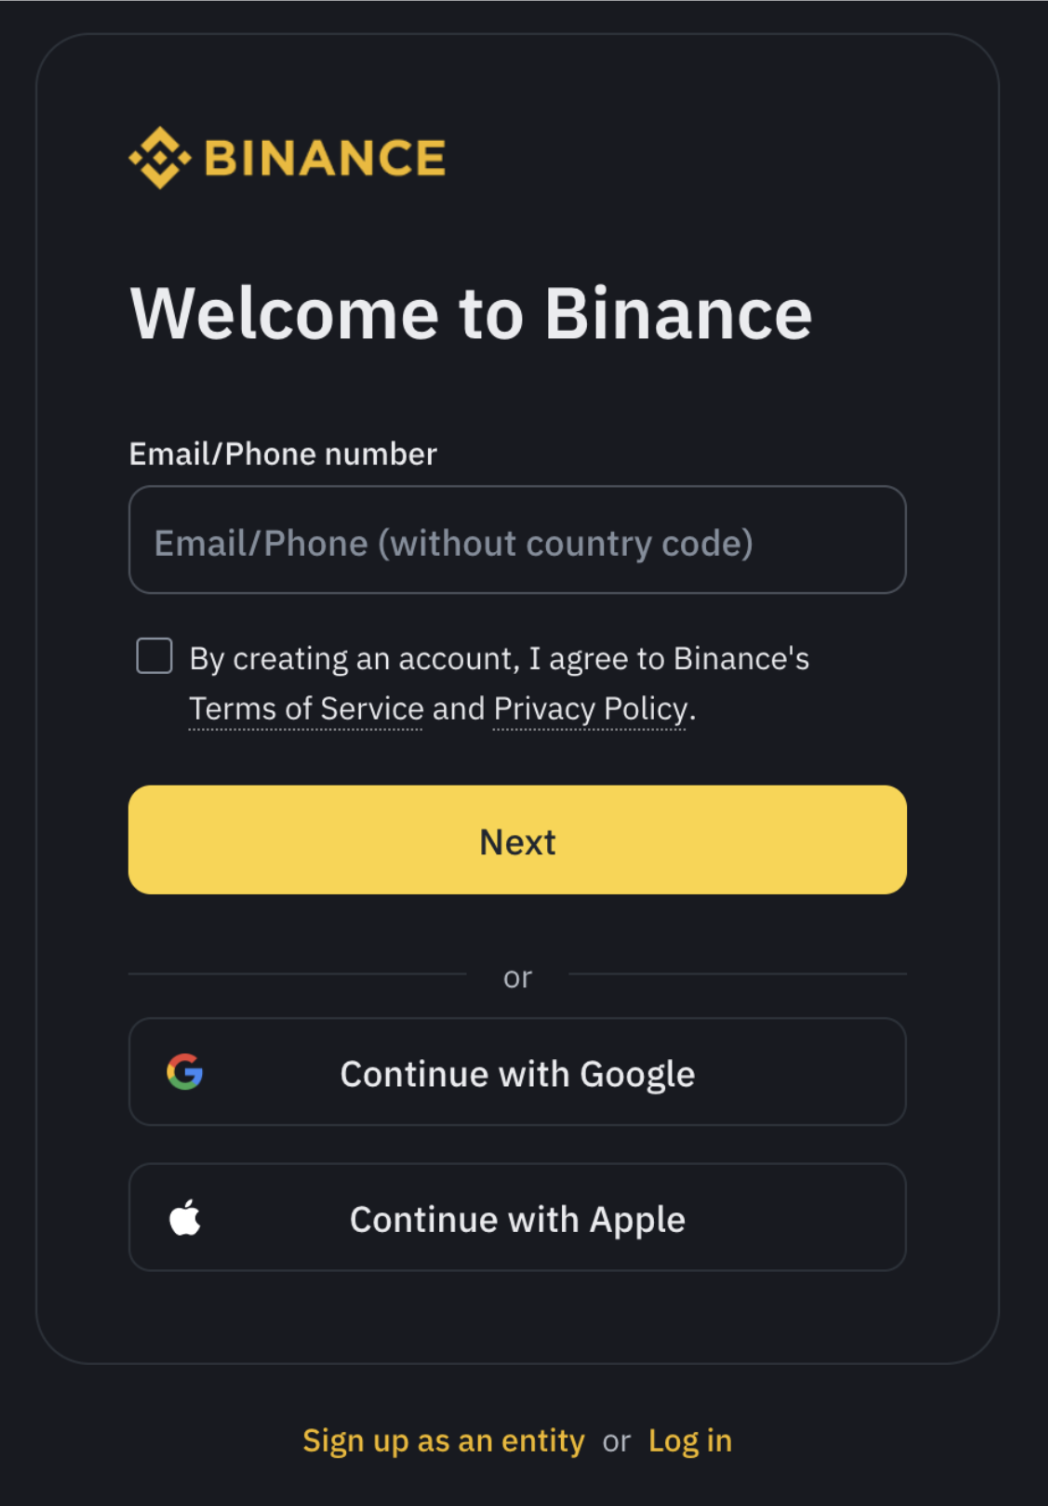
Task: Focus the Email/Phone input field
Action: (x=517, y=540)
